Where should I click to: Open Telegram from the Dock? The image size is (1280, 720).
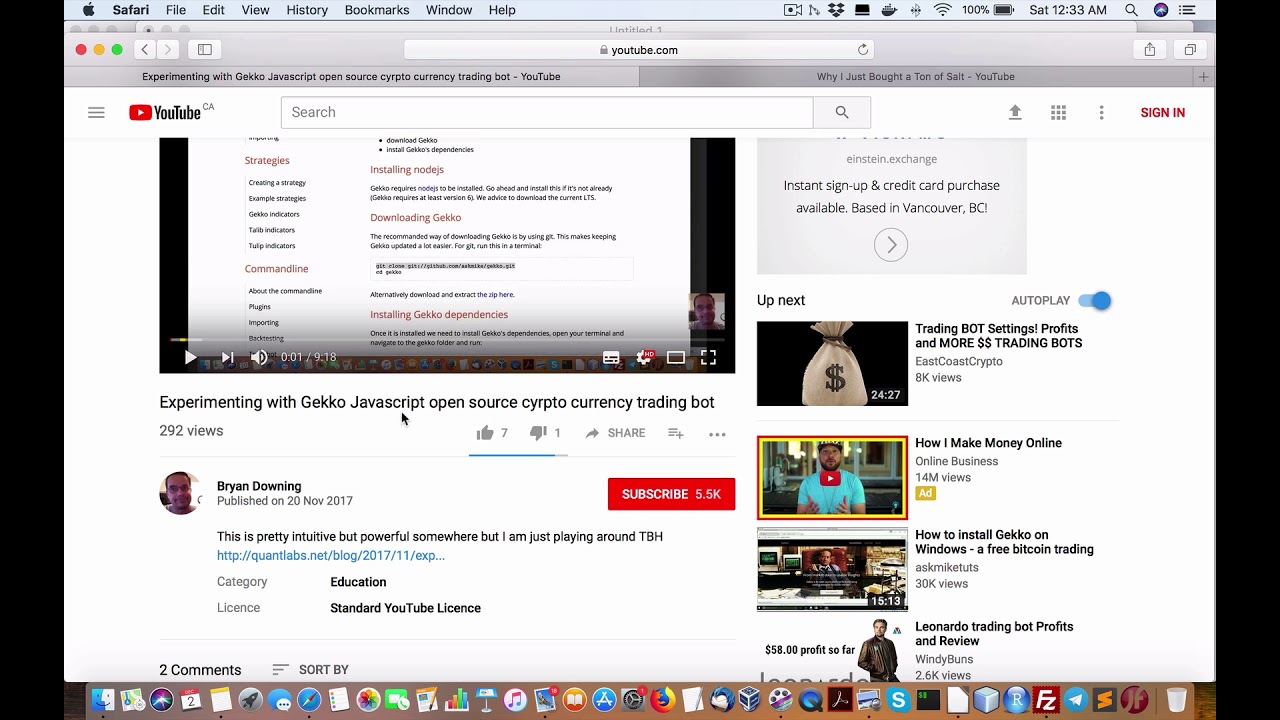pyautogui.click(x=1076, y=700)
